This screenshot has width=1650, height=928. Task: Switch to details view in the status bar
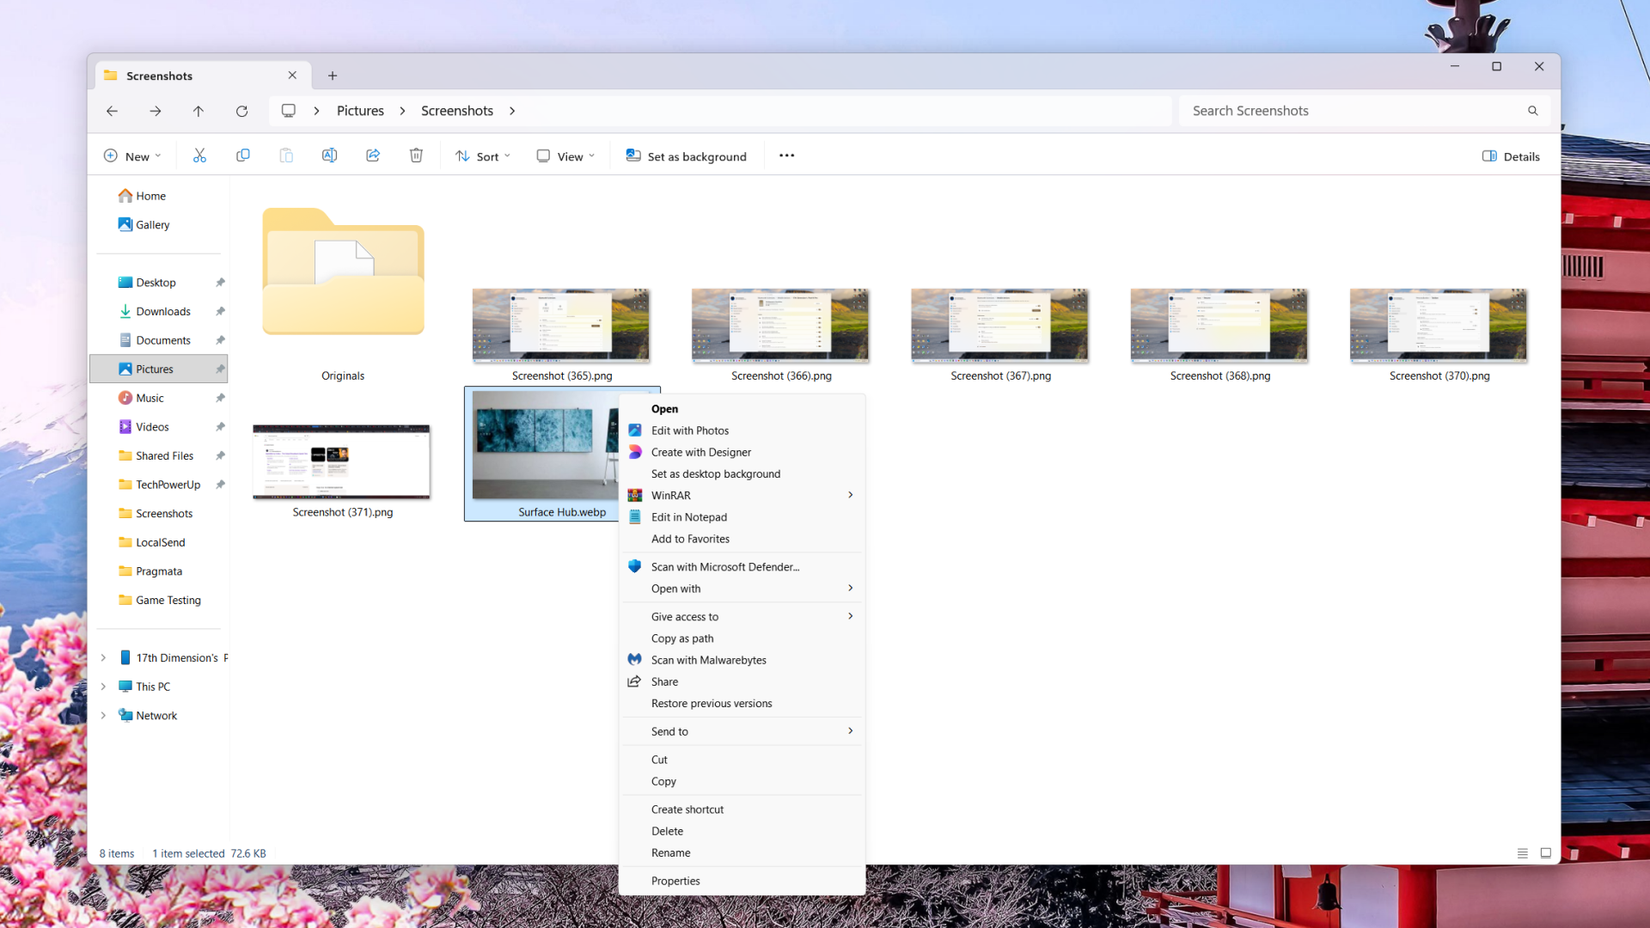[1522, 853]
